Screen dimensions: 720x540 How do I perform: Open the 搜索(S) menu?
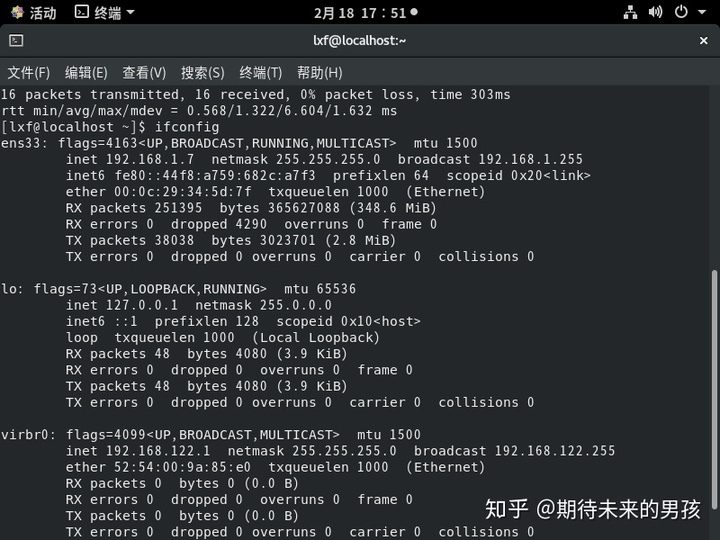click(x=202, y=73)
